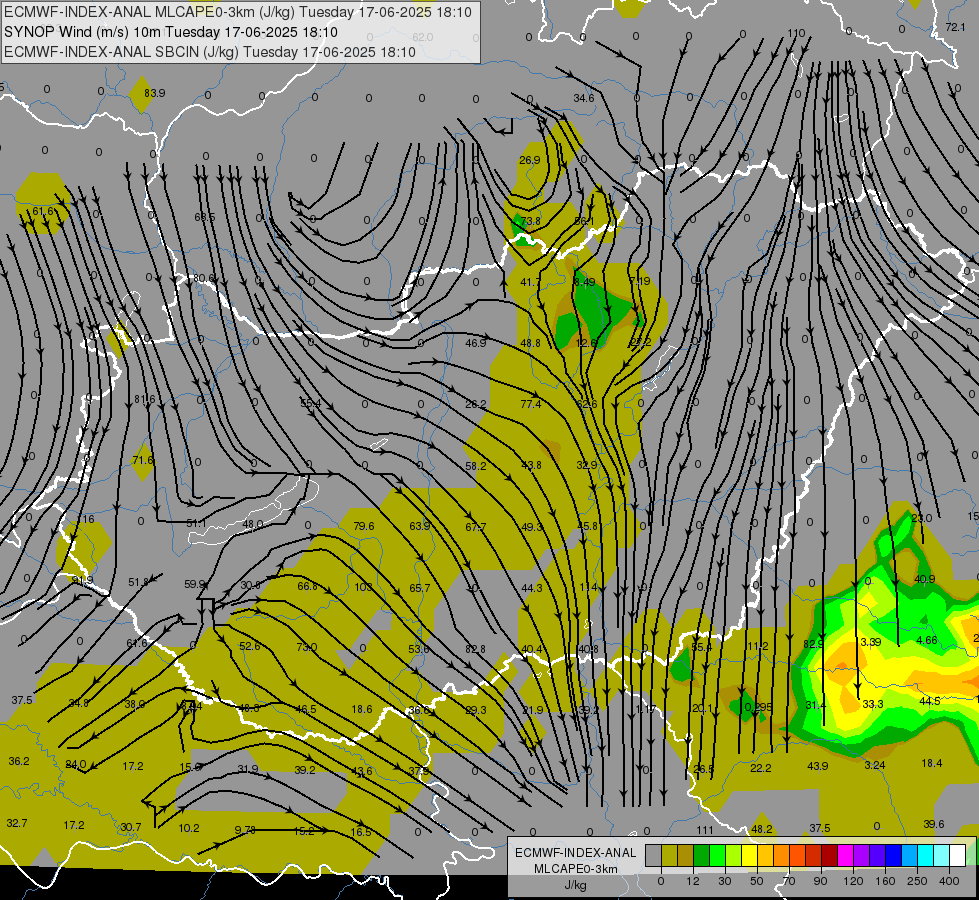Click the gray swatch left of 0
Screen dimensions: 979x900
[653, 856]
